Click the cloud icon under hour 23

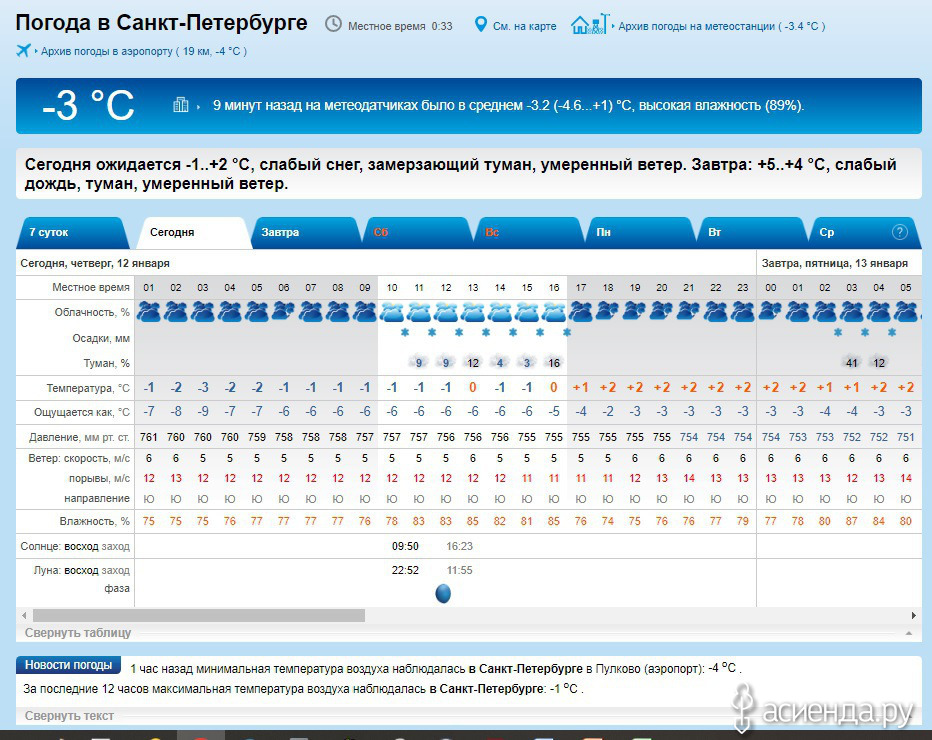pos(742,311)
